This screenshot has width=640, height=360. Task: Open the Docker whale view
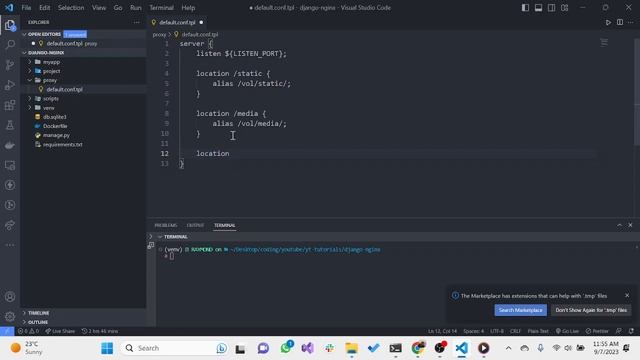(x=10, y=145)
